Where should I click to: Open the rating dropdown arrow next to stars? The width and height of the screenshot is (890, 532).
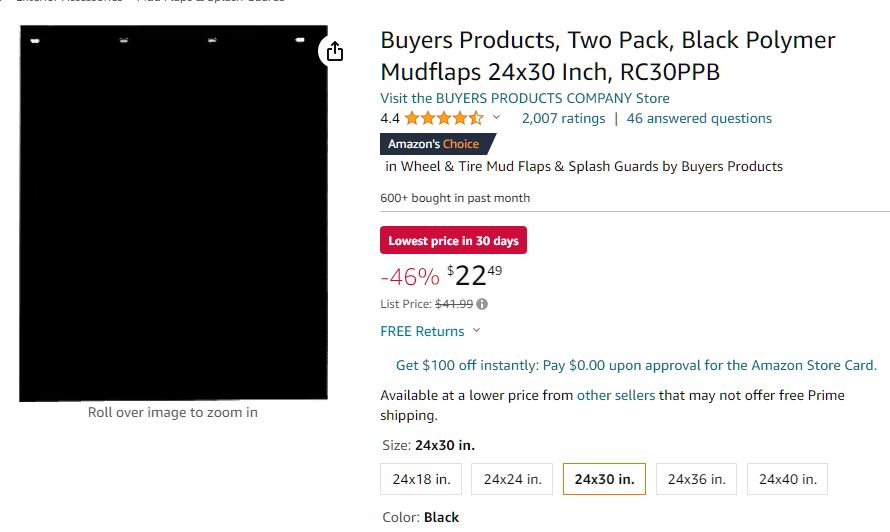click(x=496, y=118)
